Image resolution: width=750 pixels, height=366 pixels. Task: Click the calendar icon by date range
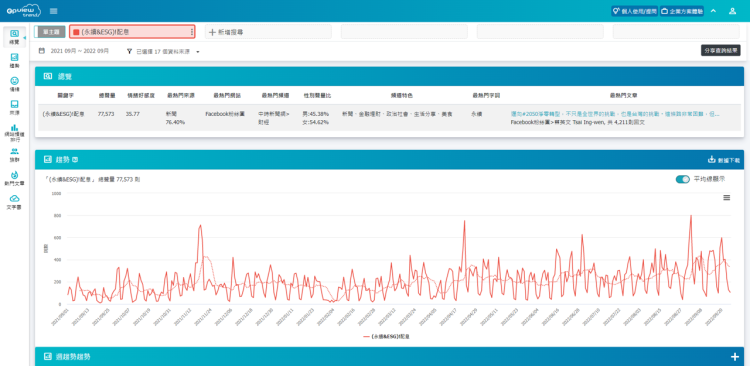click(42, 51)
